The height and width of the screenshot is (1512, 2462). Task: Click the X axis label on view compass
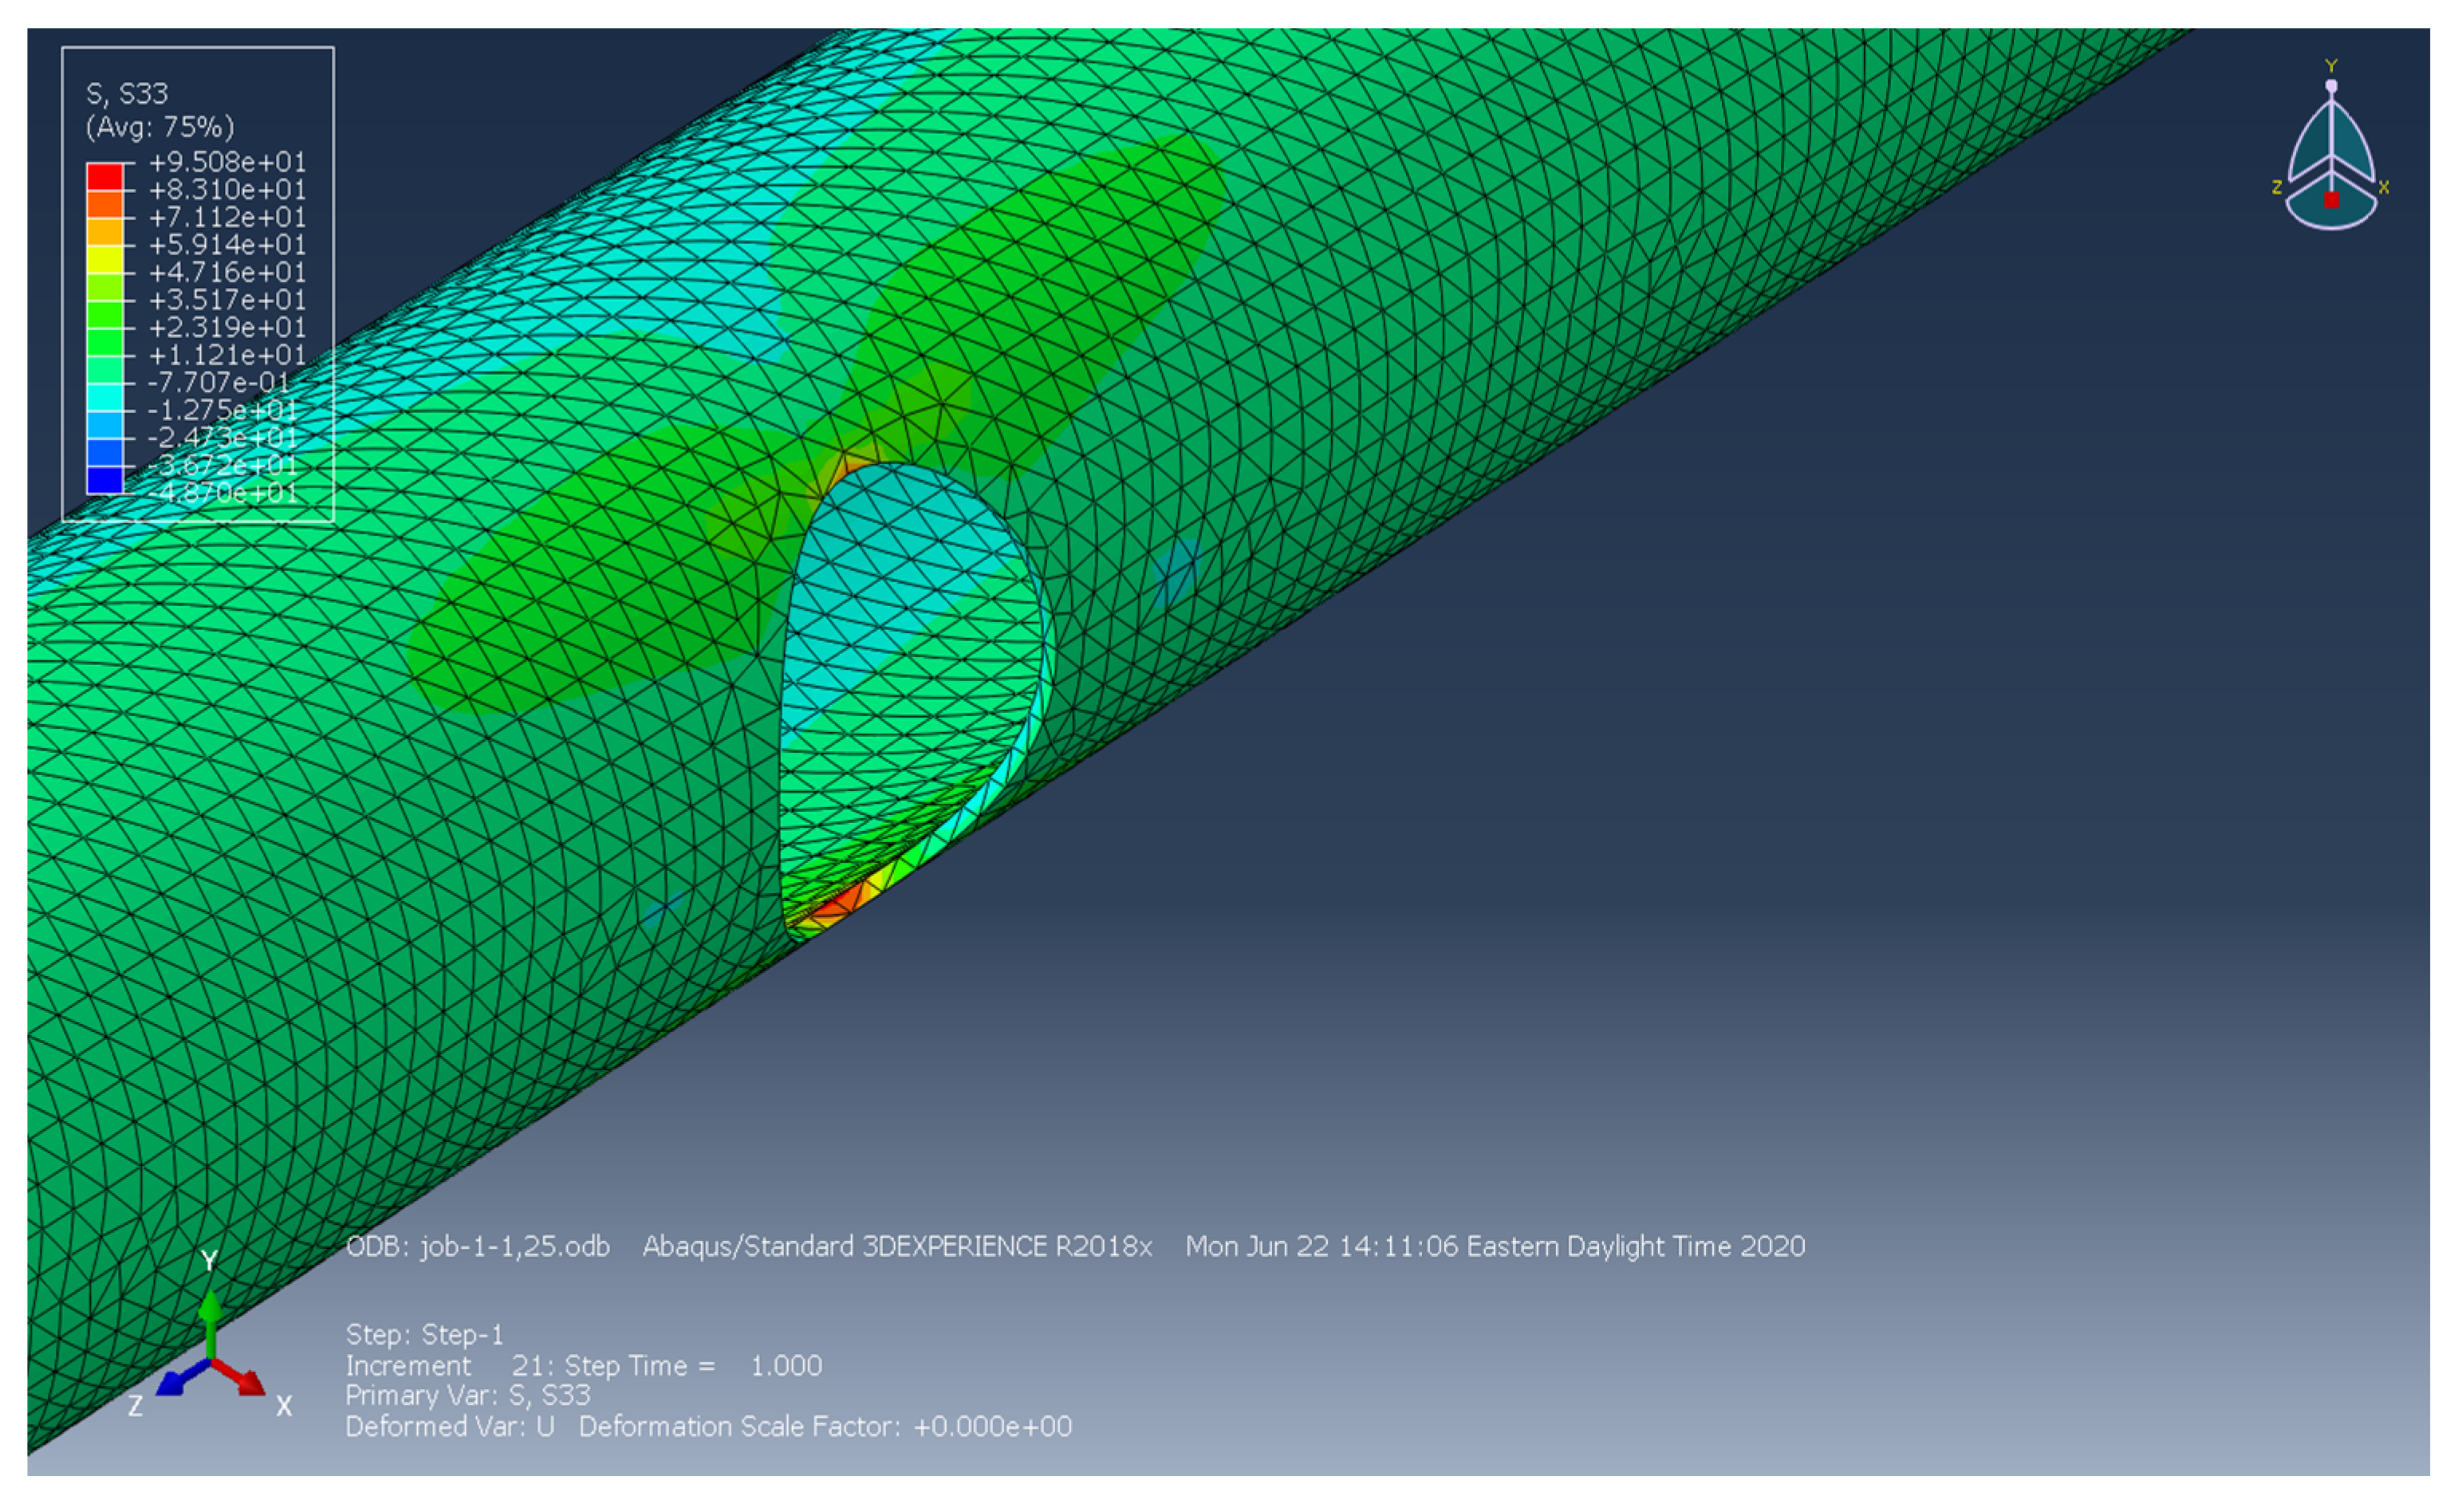click(2384, 187)
